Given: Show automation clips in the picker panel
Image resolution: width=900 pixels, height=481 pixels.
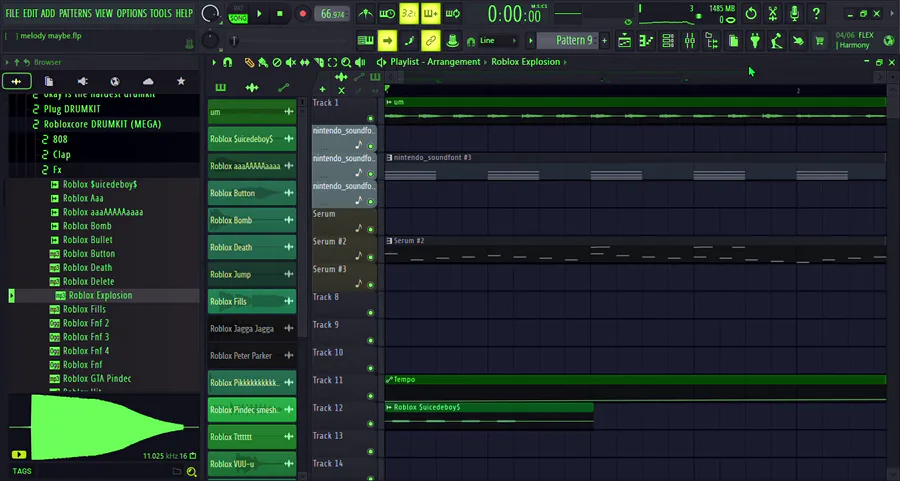Looking at the screenshot, I should [x=284, y=87].
